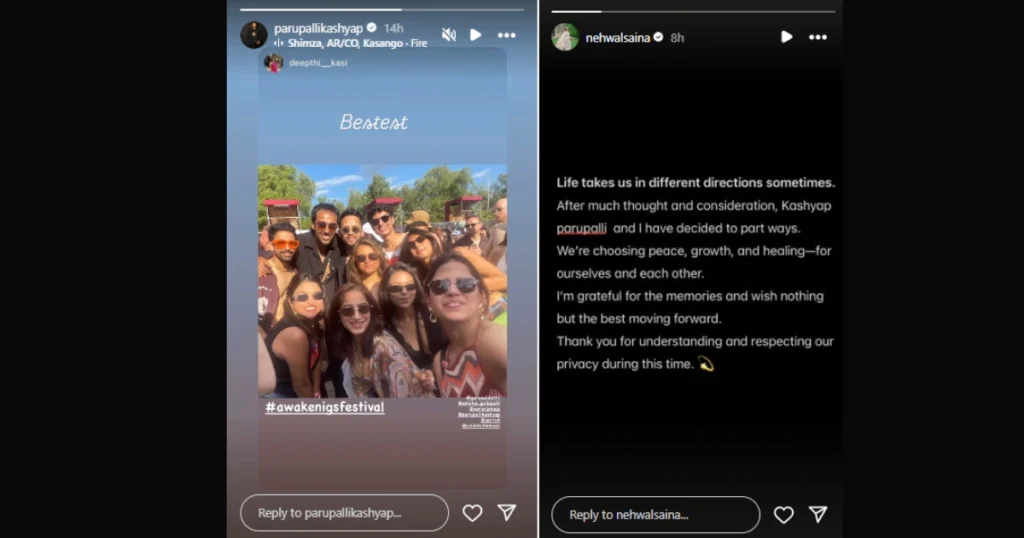Unmute sound on parupallikashyap story
The height and width of the screenshot is (538, 1024).
tap(449, 35)
